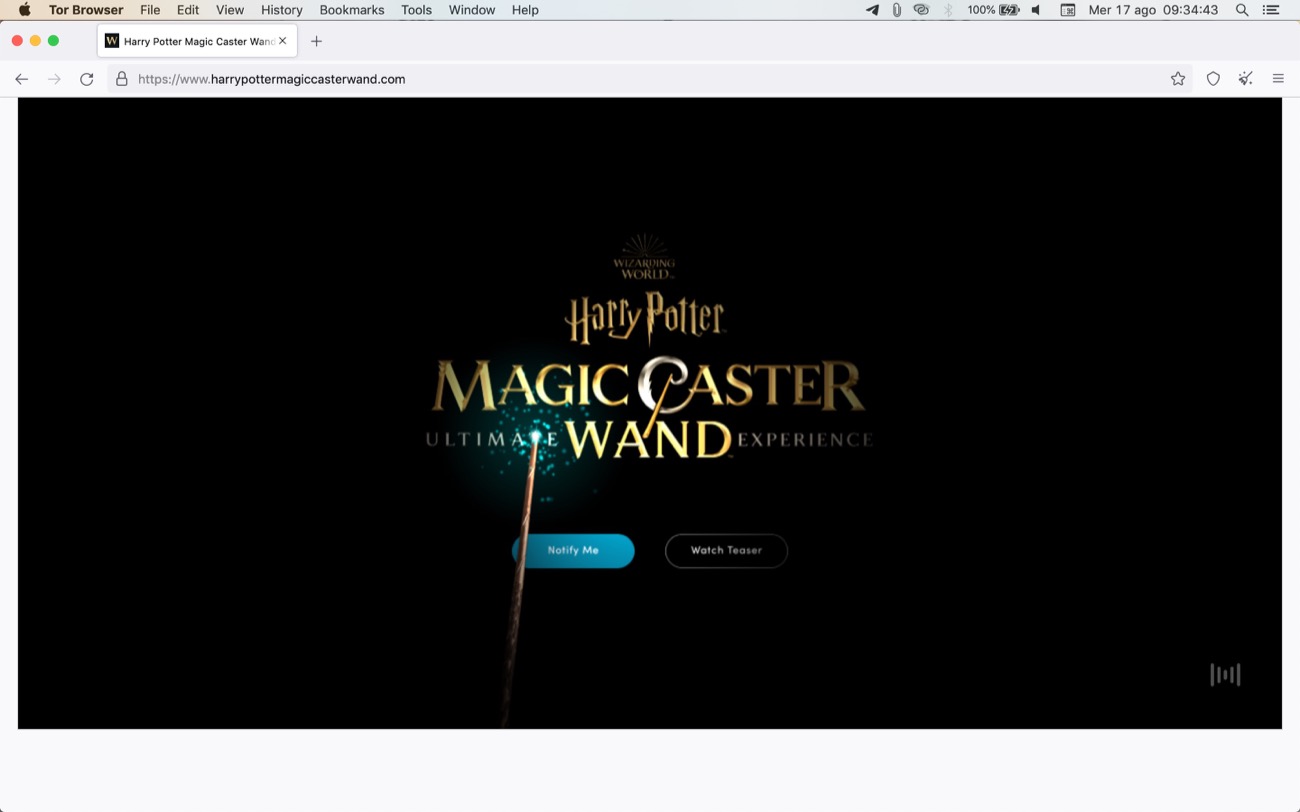This screenshot has height=812, width=1300.
Task: Click the back navigation arrow
Action: 22,79
